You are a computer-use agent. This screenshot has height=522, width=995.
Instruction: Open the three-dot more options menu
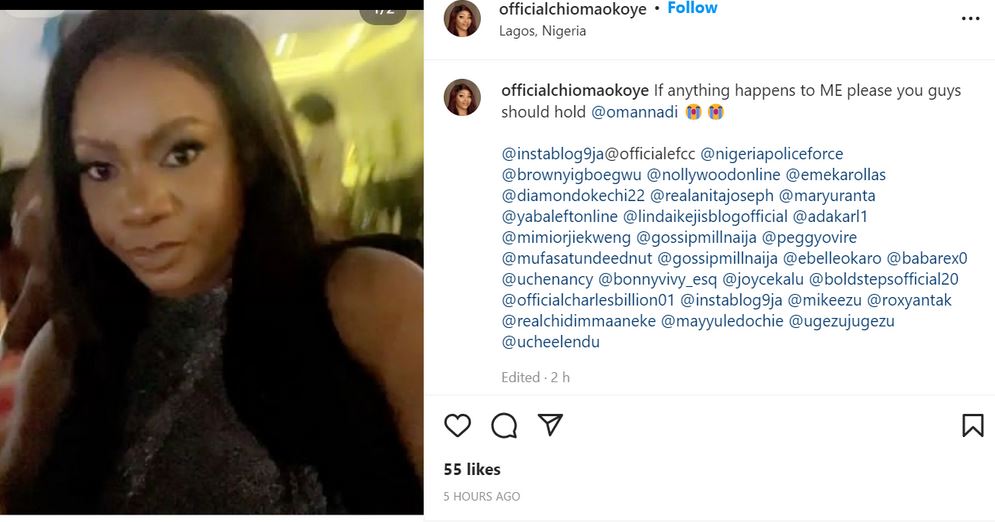pos(970,19)
